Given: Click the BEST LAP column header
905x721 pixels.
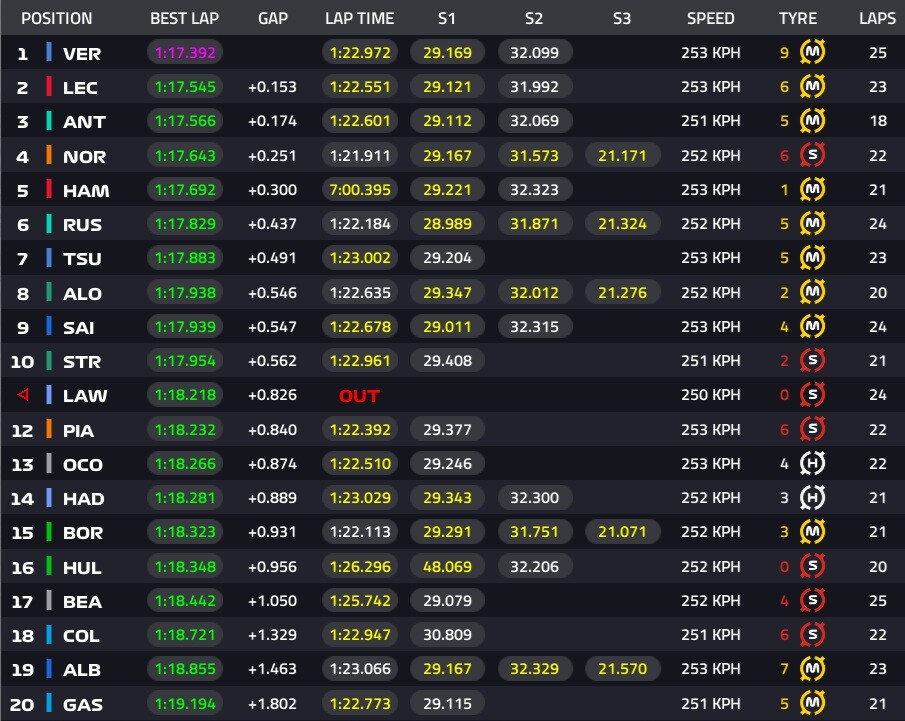Looking at the screenshot, I should 185,18.
